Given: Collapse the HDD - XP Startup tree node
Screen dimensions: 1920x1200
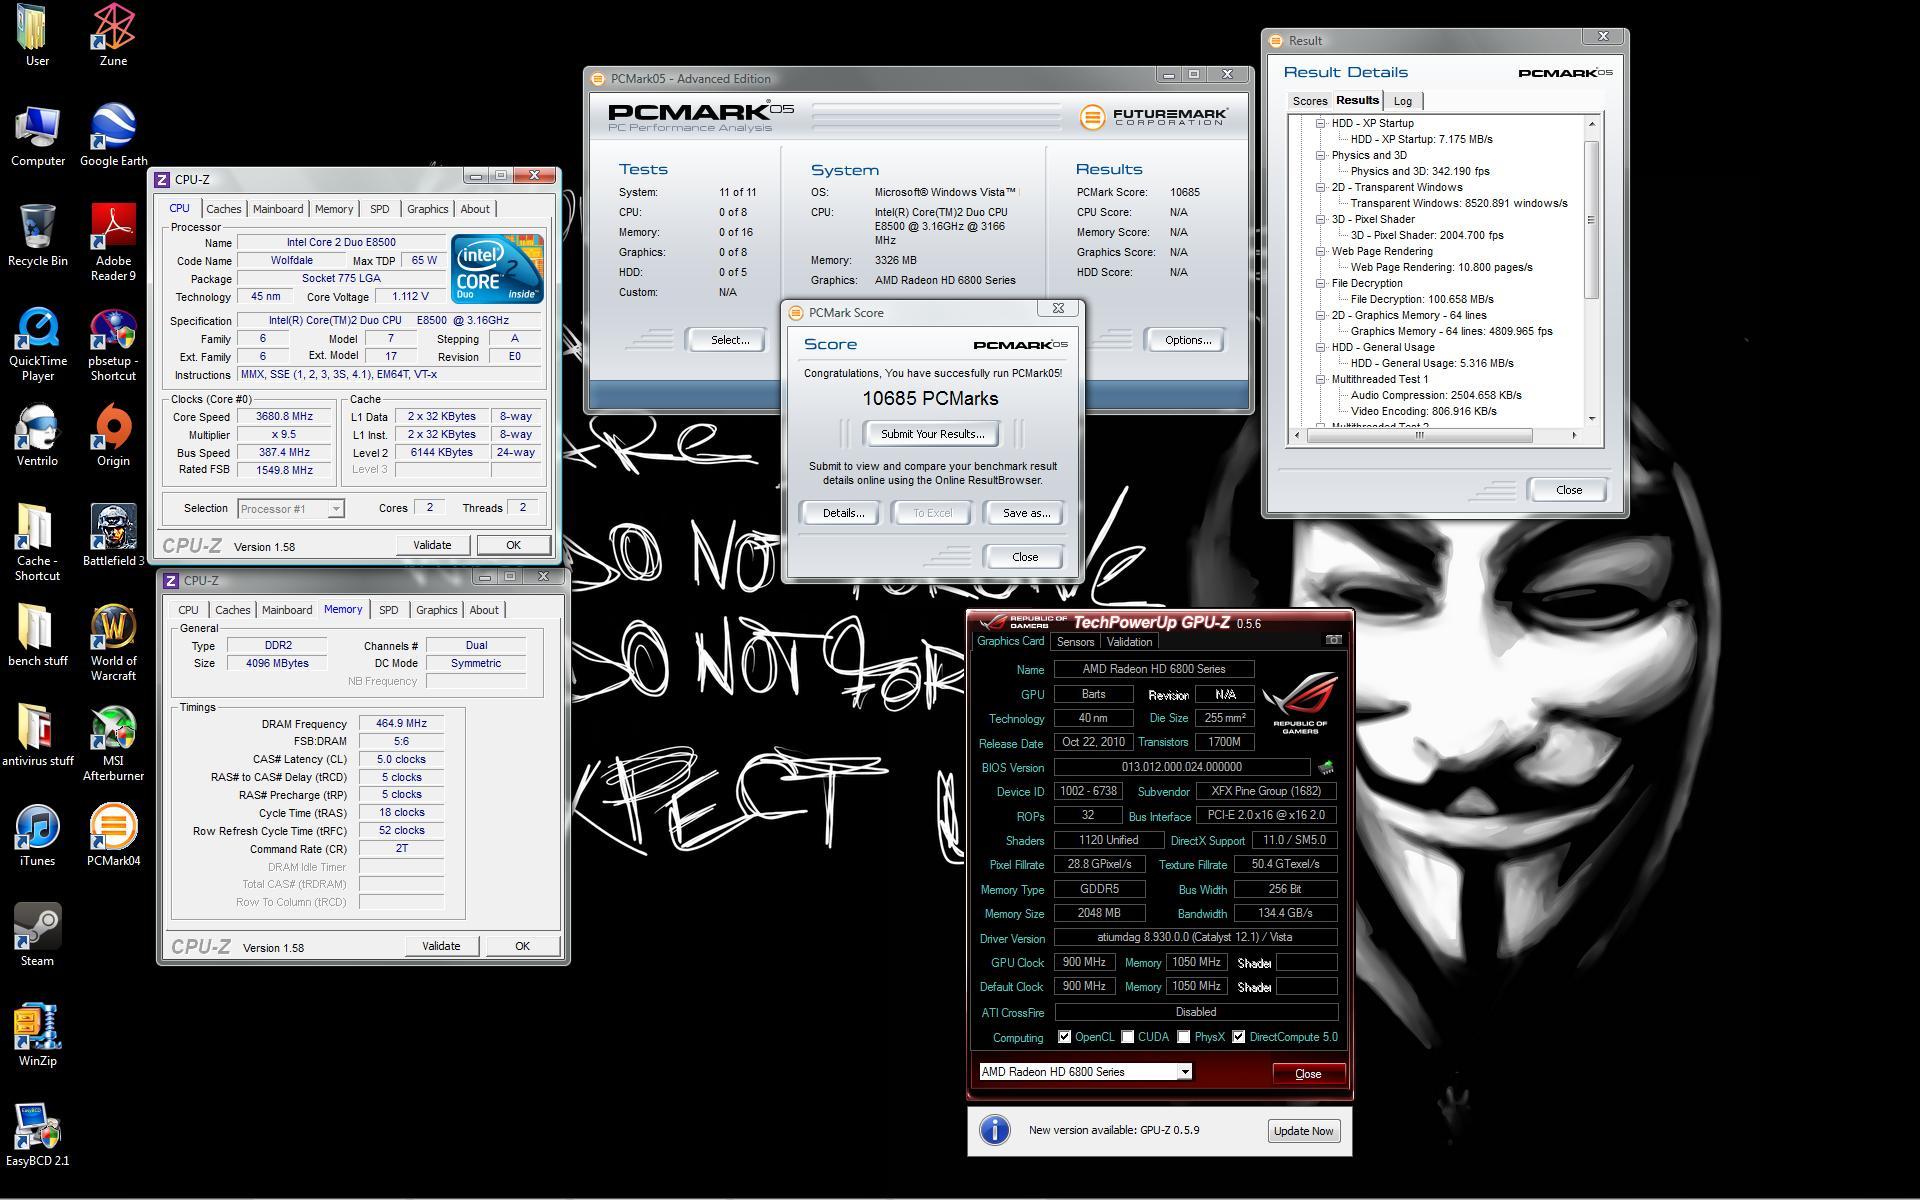Looking at the screenshot, I should [x=1320, y=123].
